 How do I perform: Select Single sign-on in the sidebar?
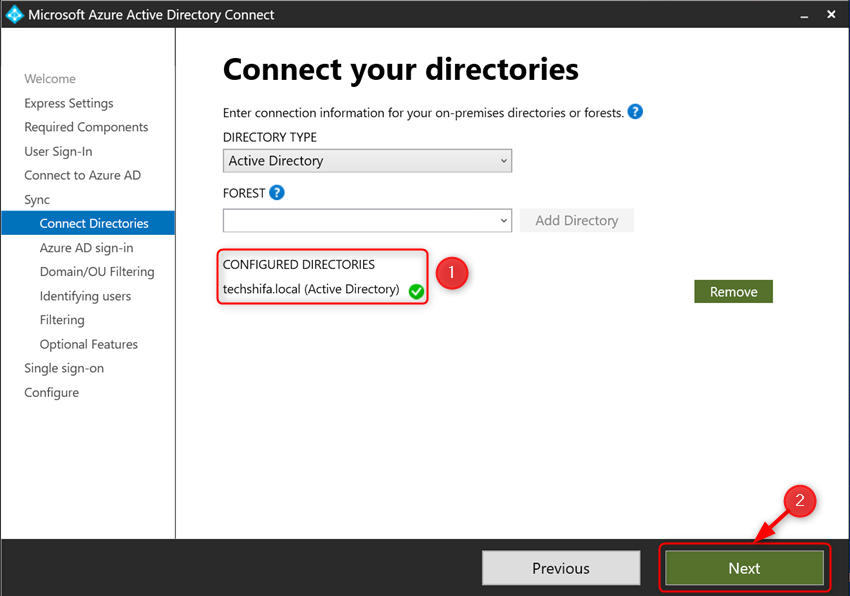click(x=64, y=367)
